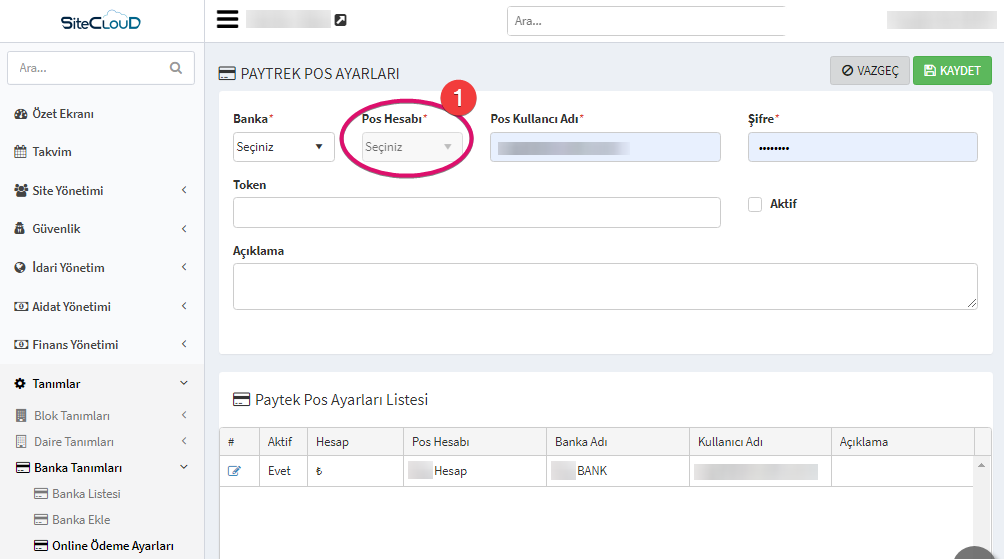Click the Pos Kullancı Adı field
1004x559 pixels.
click(x=605, y=147)
